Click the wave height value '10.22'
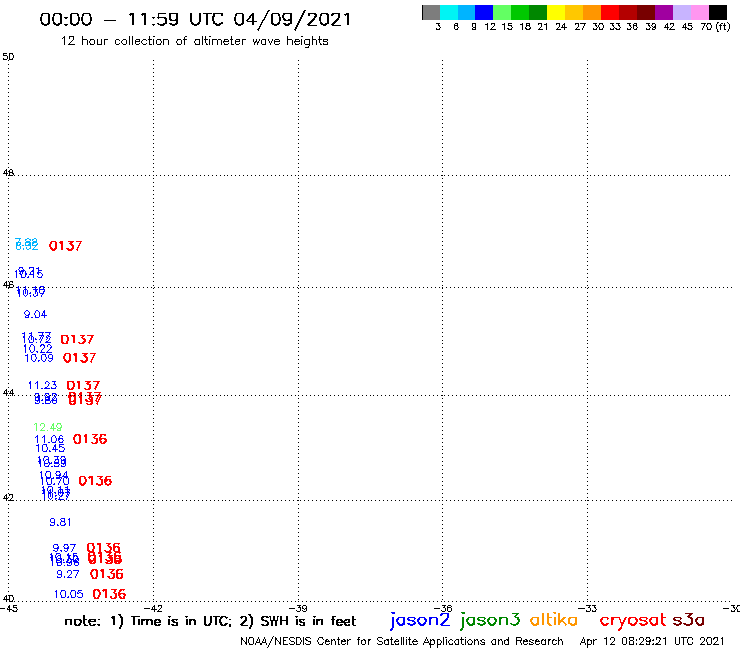The width and height of the screenshot is (740, 650). [38, 348]
